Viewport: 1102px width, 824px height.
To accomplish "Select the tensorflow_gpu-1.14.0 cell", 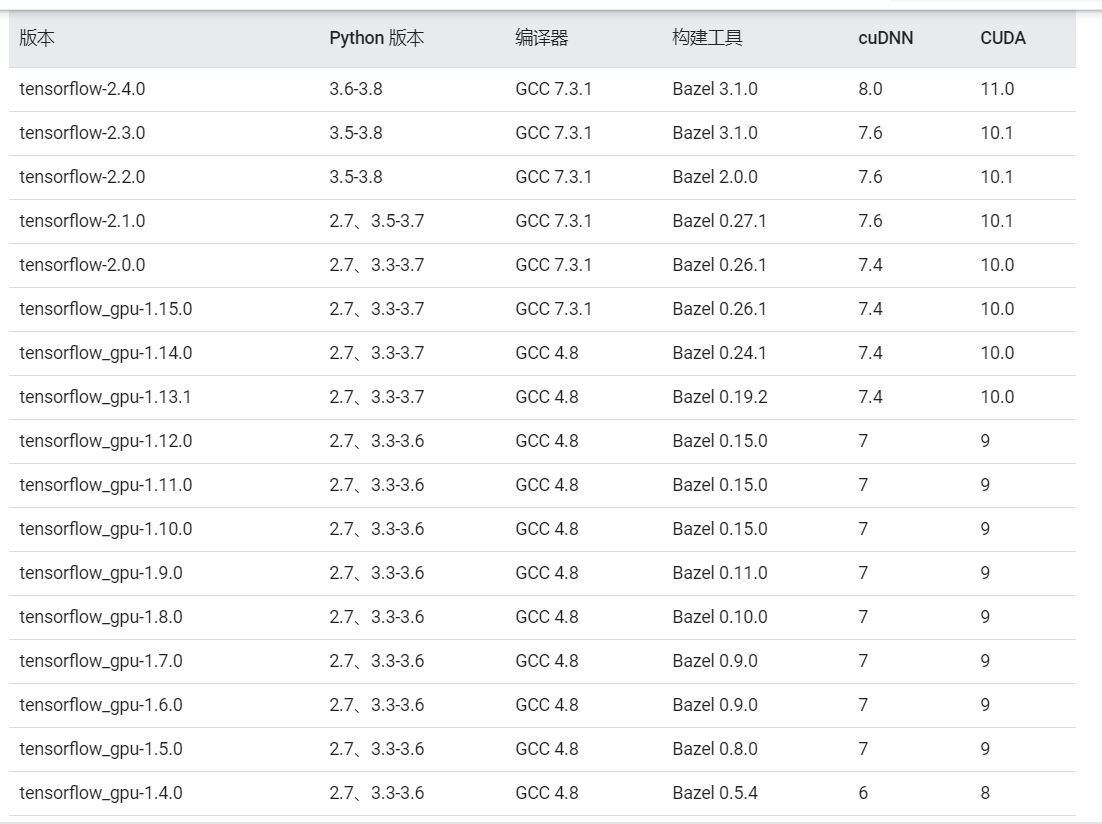I will (x=105, y=353).
